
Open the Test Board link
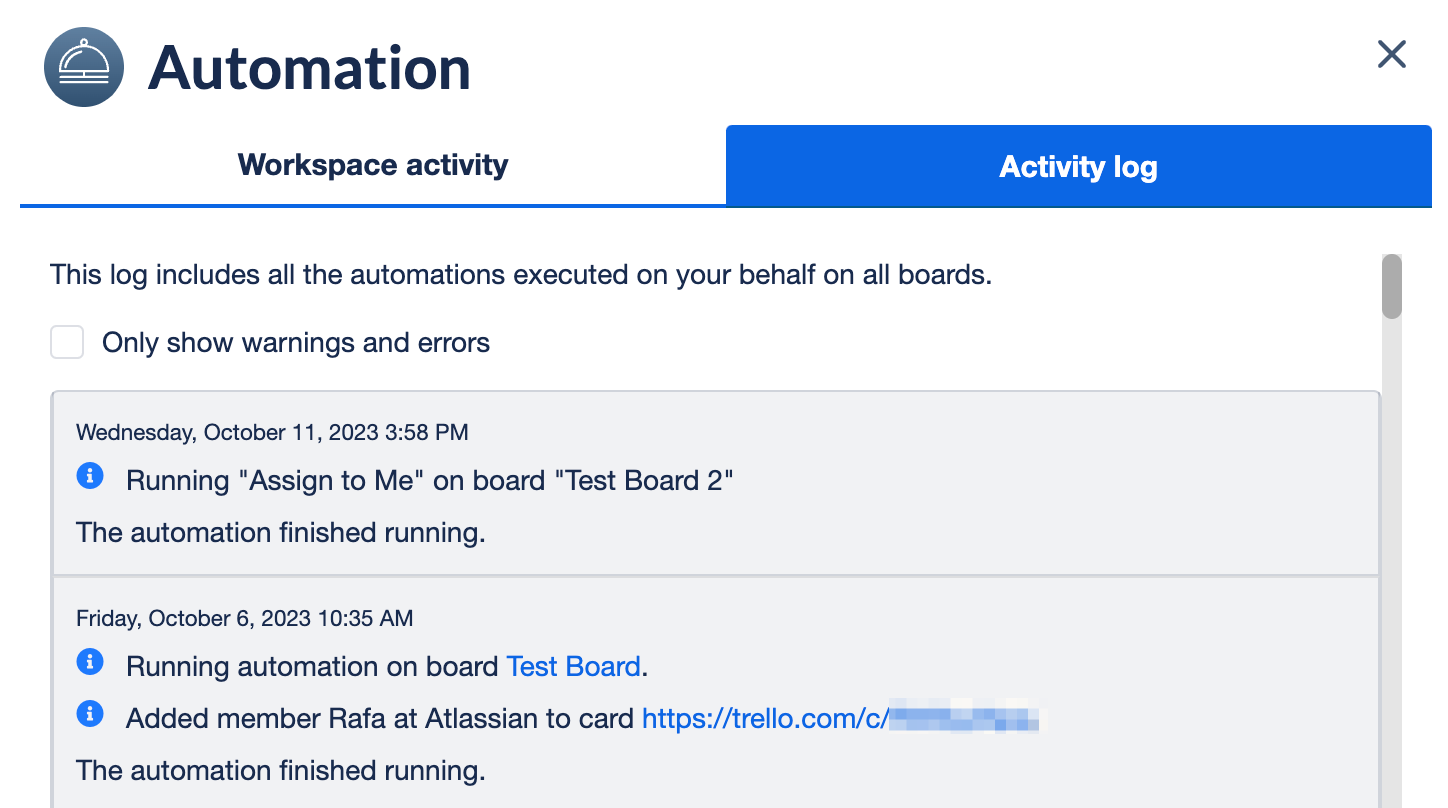(573, 667)
